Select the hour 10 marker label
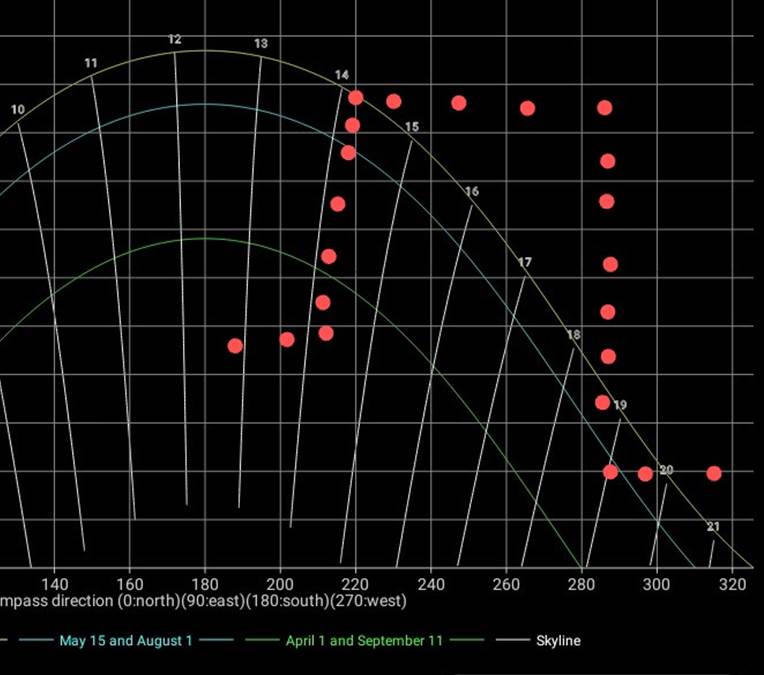 pos(18,110)
